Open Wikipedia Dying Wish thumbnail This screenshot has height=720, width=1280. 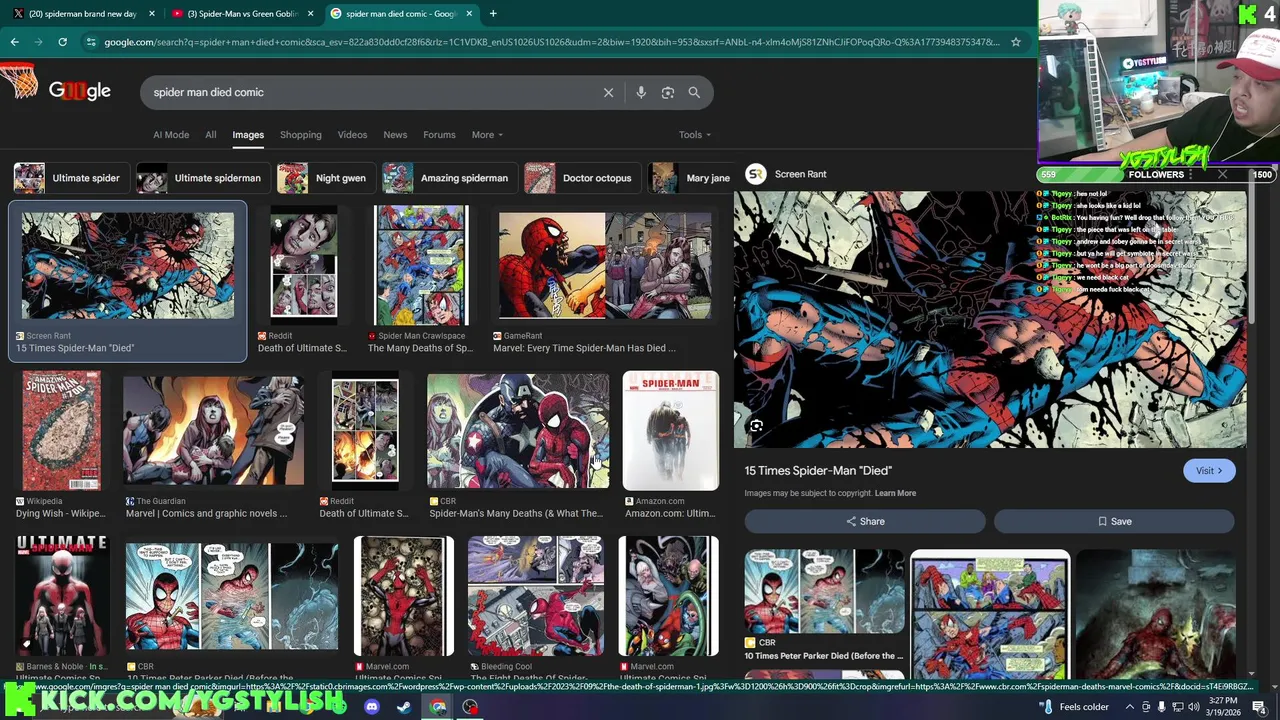tap(61, 431)
